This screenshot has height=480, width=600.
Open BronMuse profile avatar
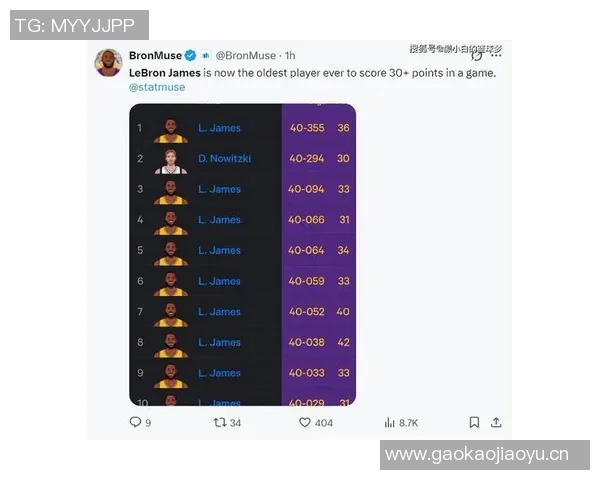(108, 62)
